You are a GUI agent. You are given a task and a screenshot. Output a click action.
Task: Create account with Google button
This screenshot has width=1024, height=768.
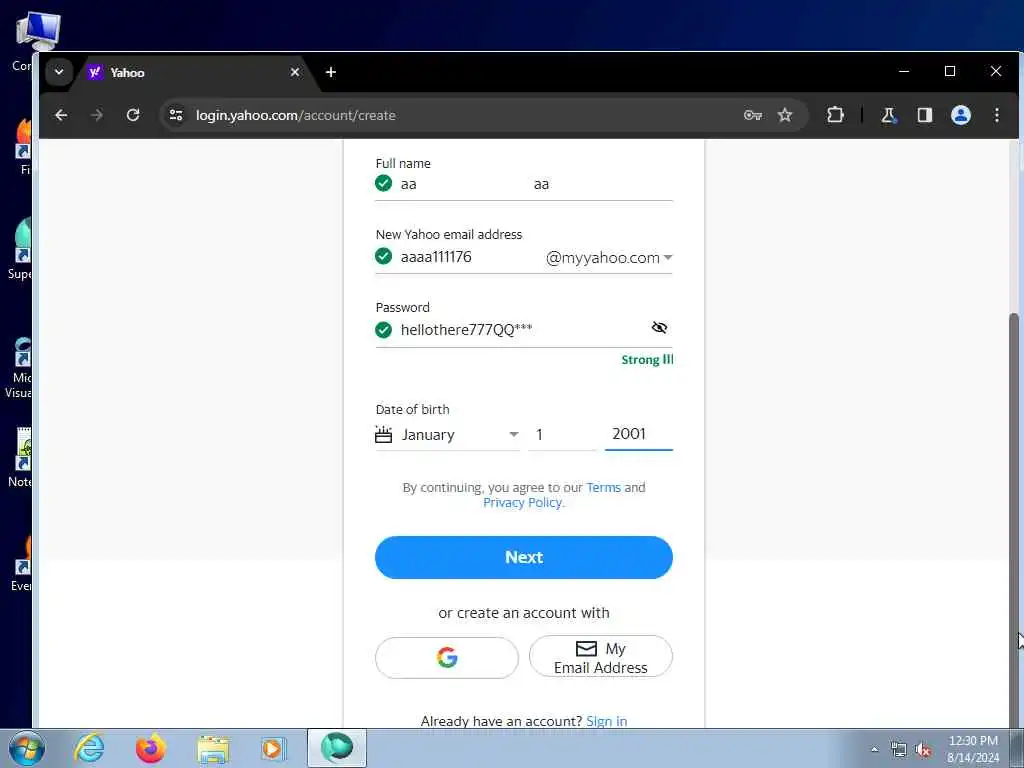pos(447,657)
